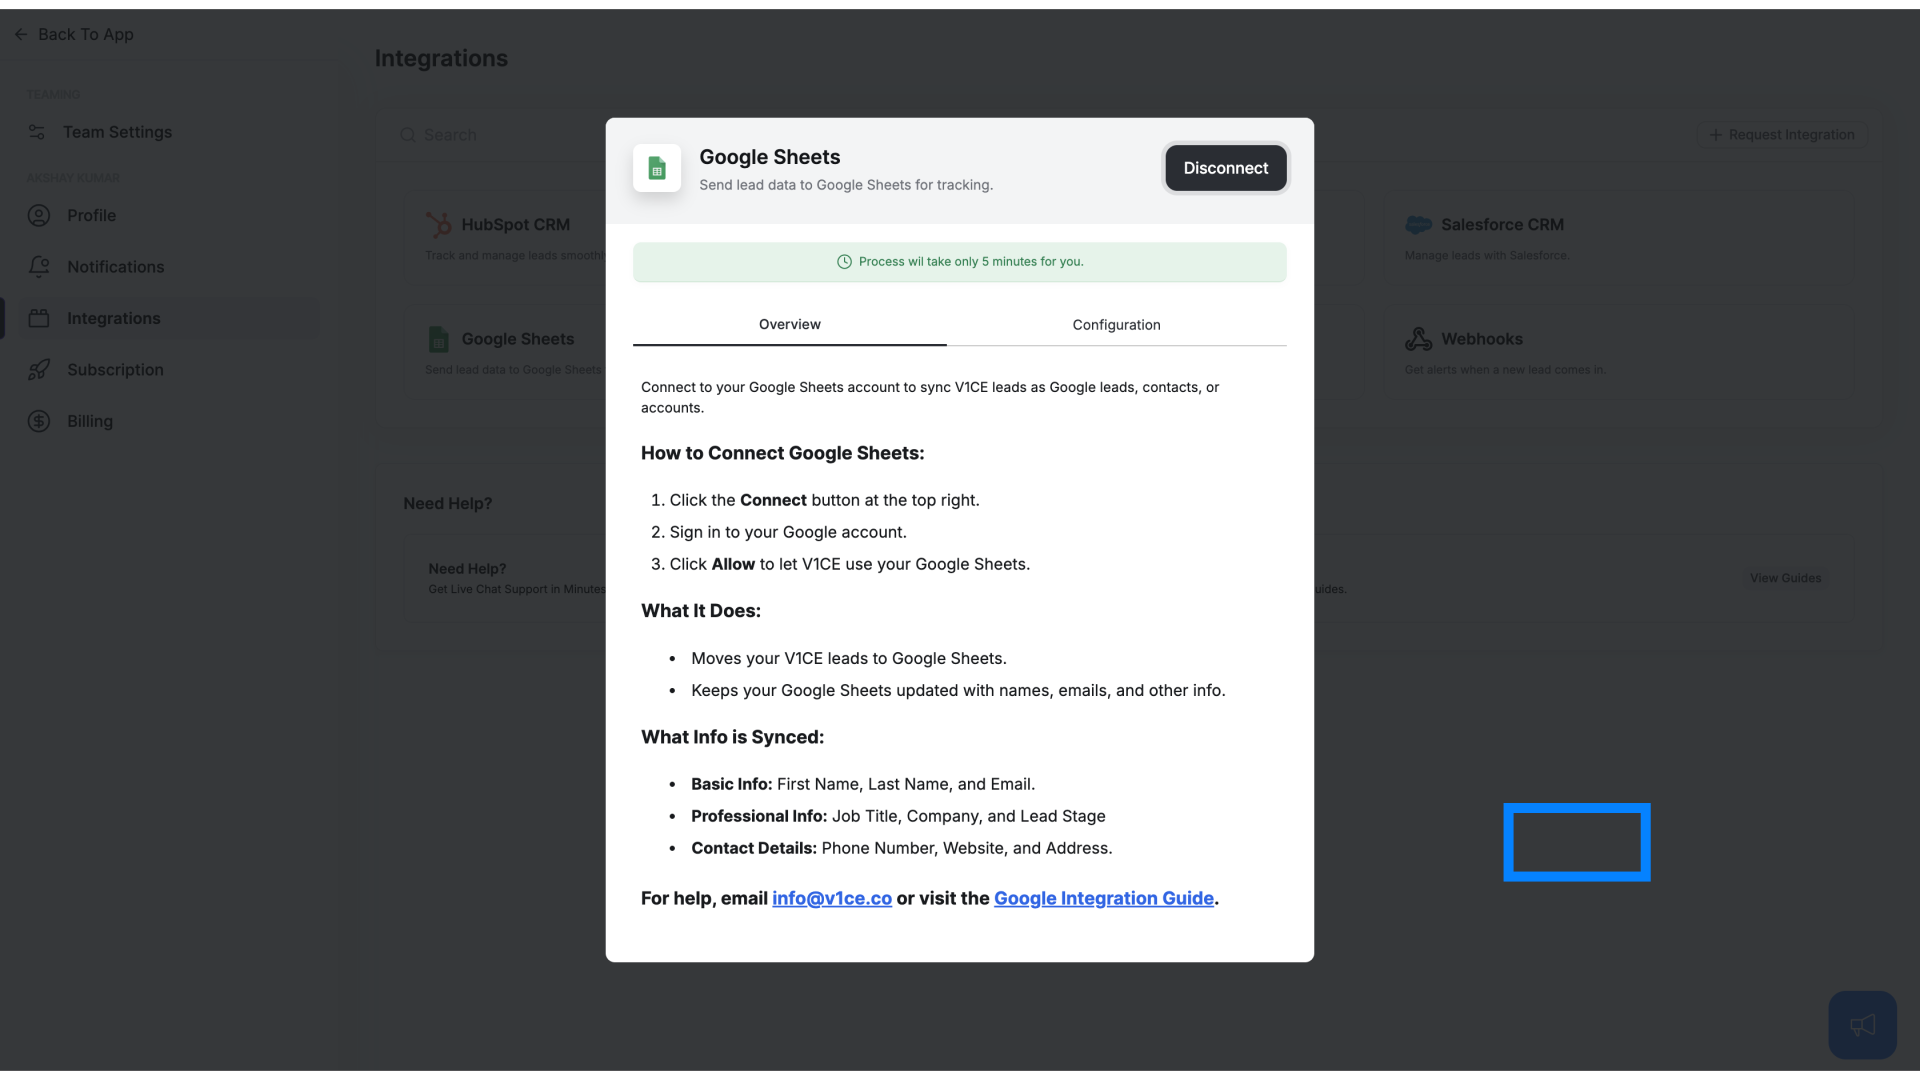Open the Subscription page
Viewport: 1920px width, 1080px height.
(x=115, y=370)
